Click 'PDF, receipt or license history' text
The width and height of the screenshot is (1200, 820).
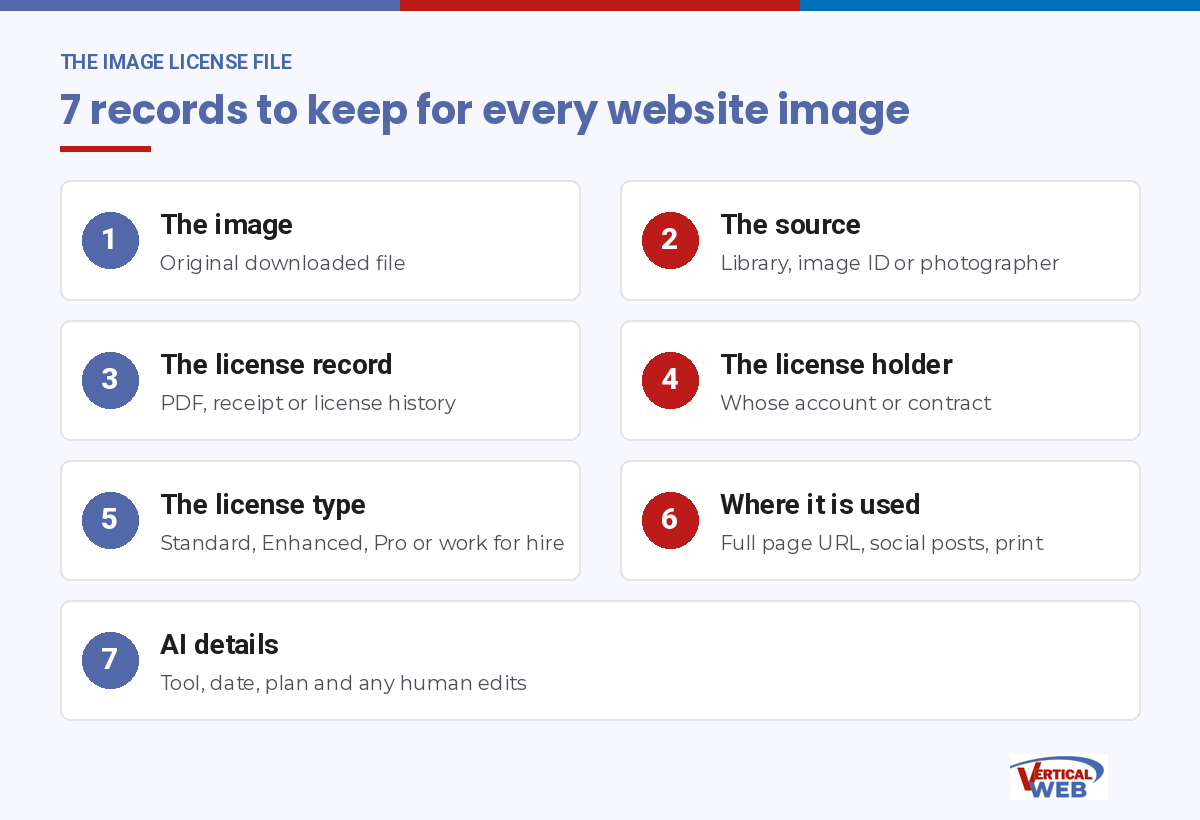pyautogui.click(x=308, y=403)
